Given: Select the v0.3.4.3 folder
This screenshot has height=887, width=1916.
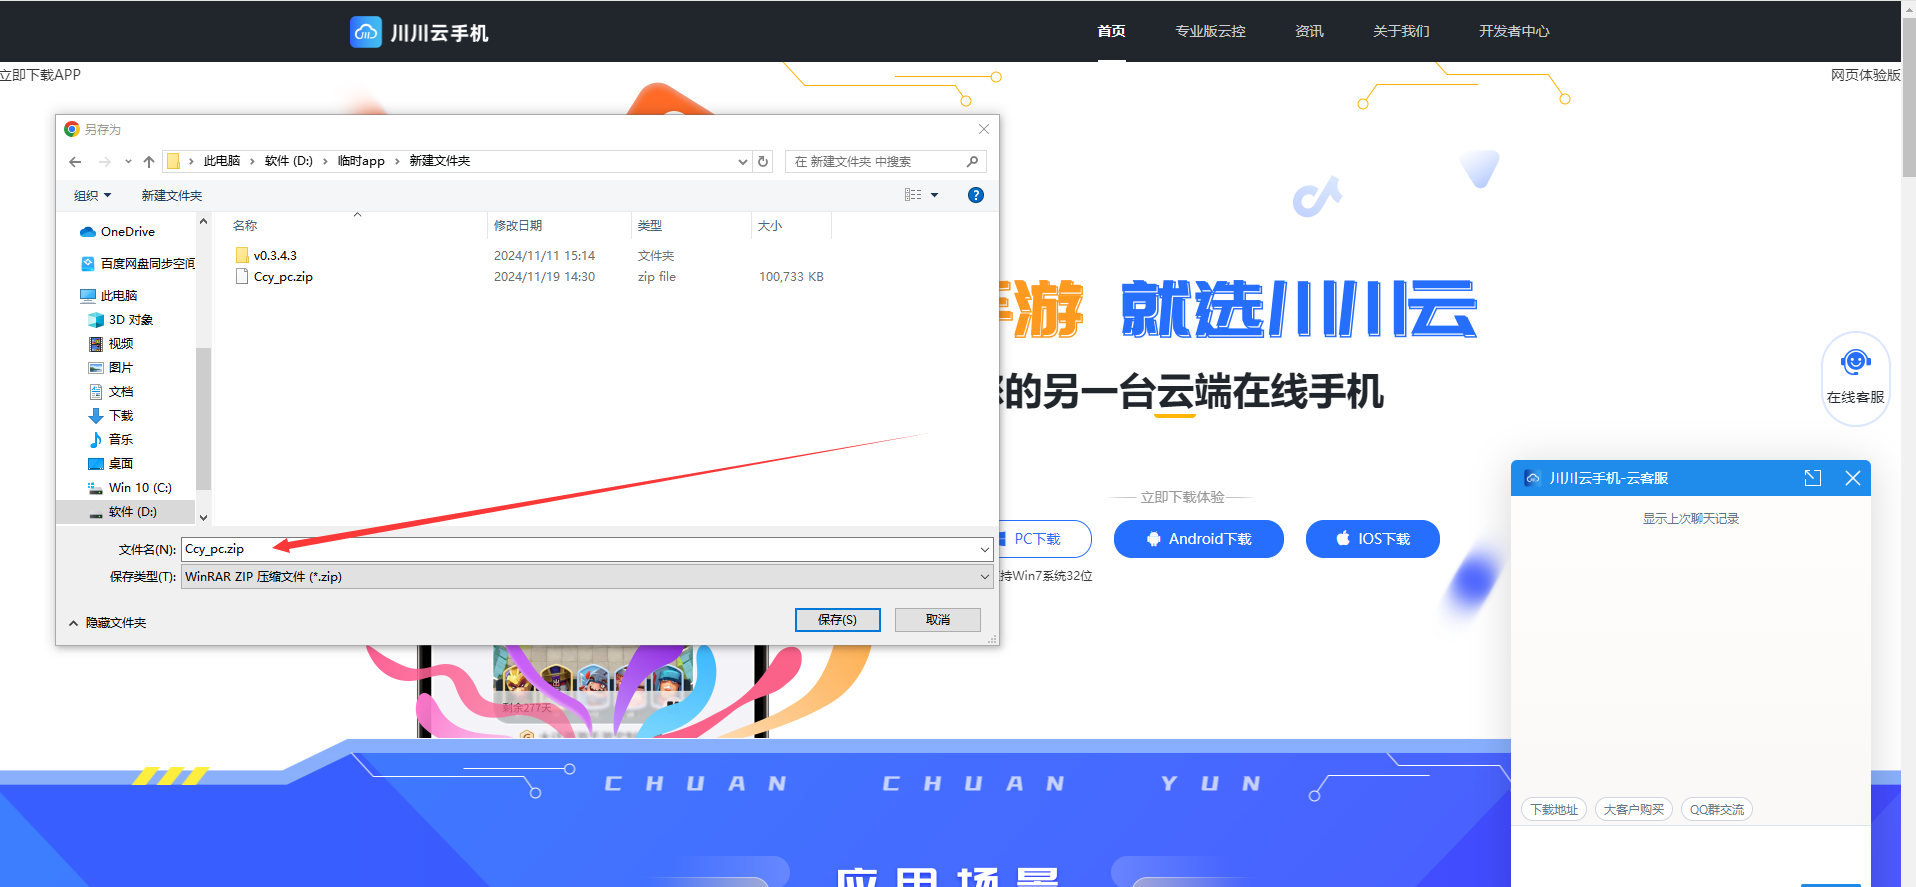Looking at the screenshot, I should [265, 255].
